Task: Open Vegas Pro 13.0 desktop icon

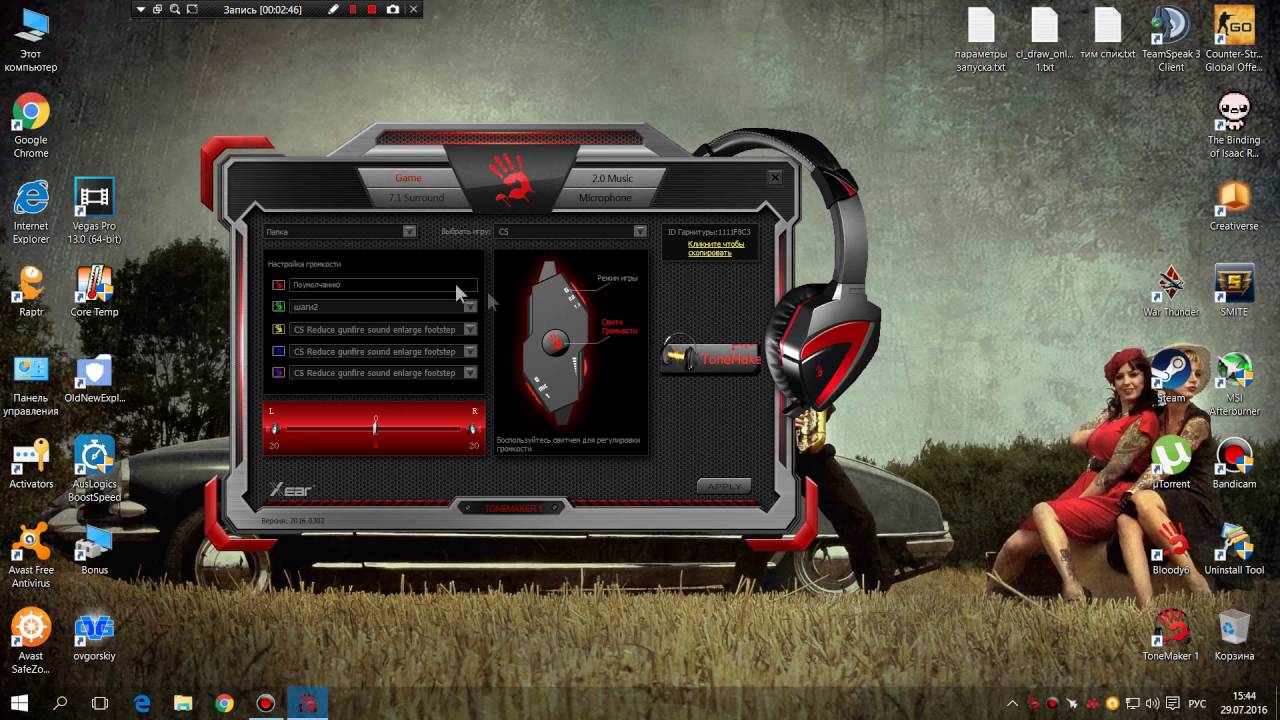Action: tap(94, 212)
